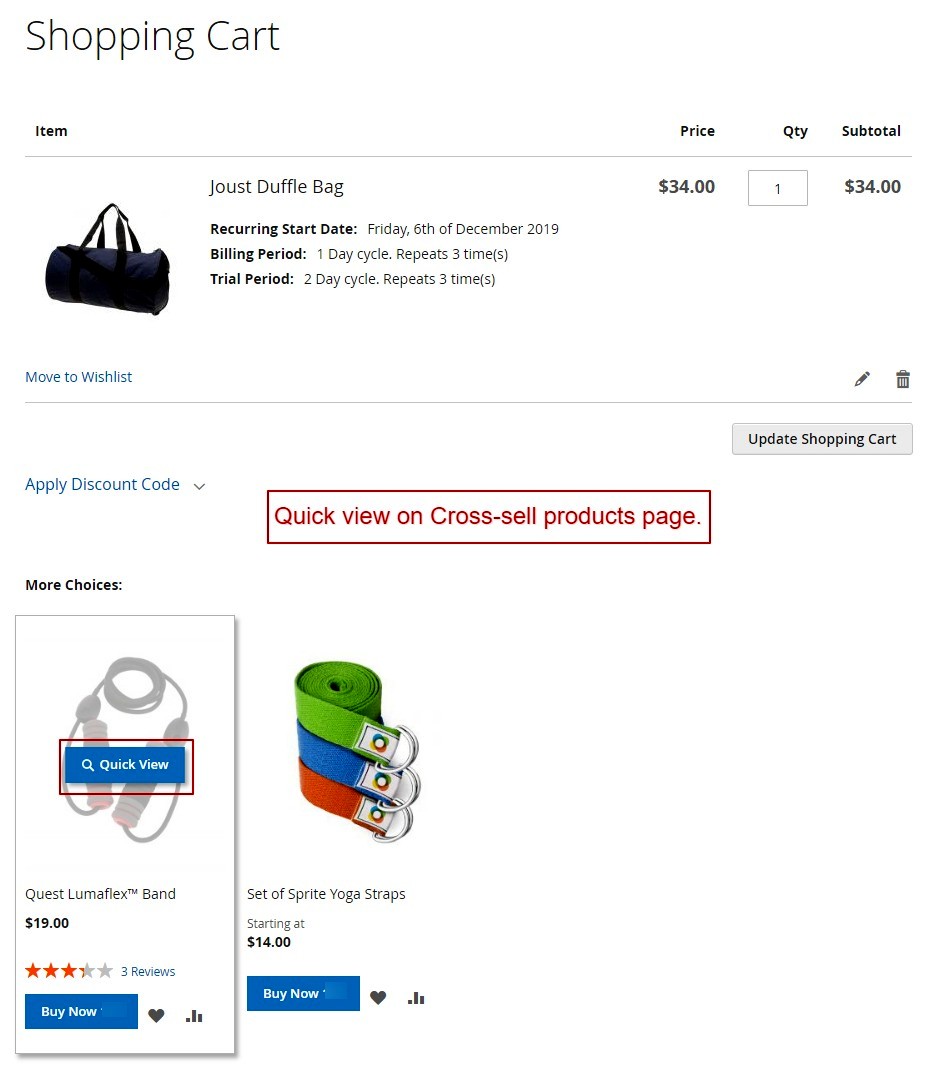Click the chevron next to Apply Discount Code

(199, 486)
